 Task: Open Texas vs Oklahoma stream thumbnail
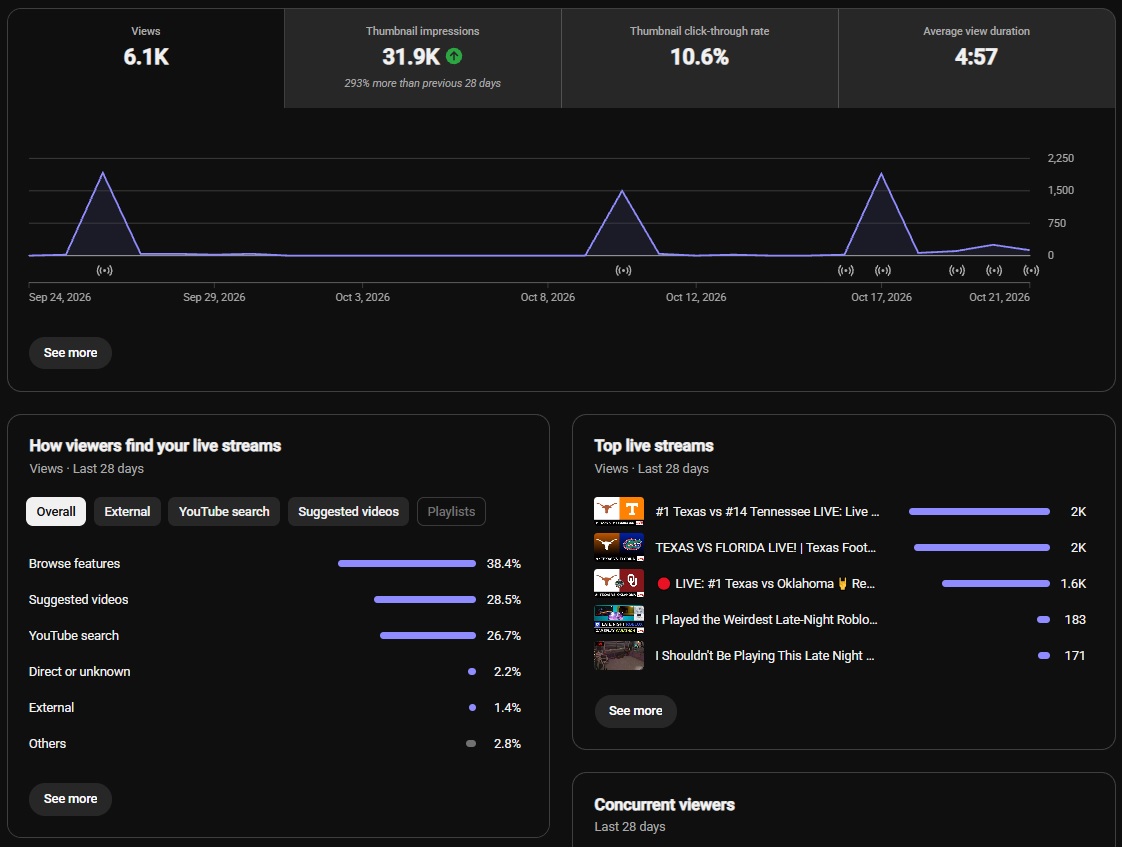[619, 583]
